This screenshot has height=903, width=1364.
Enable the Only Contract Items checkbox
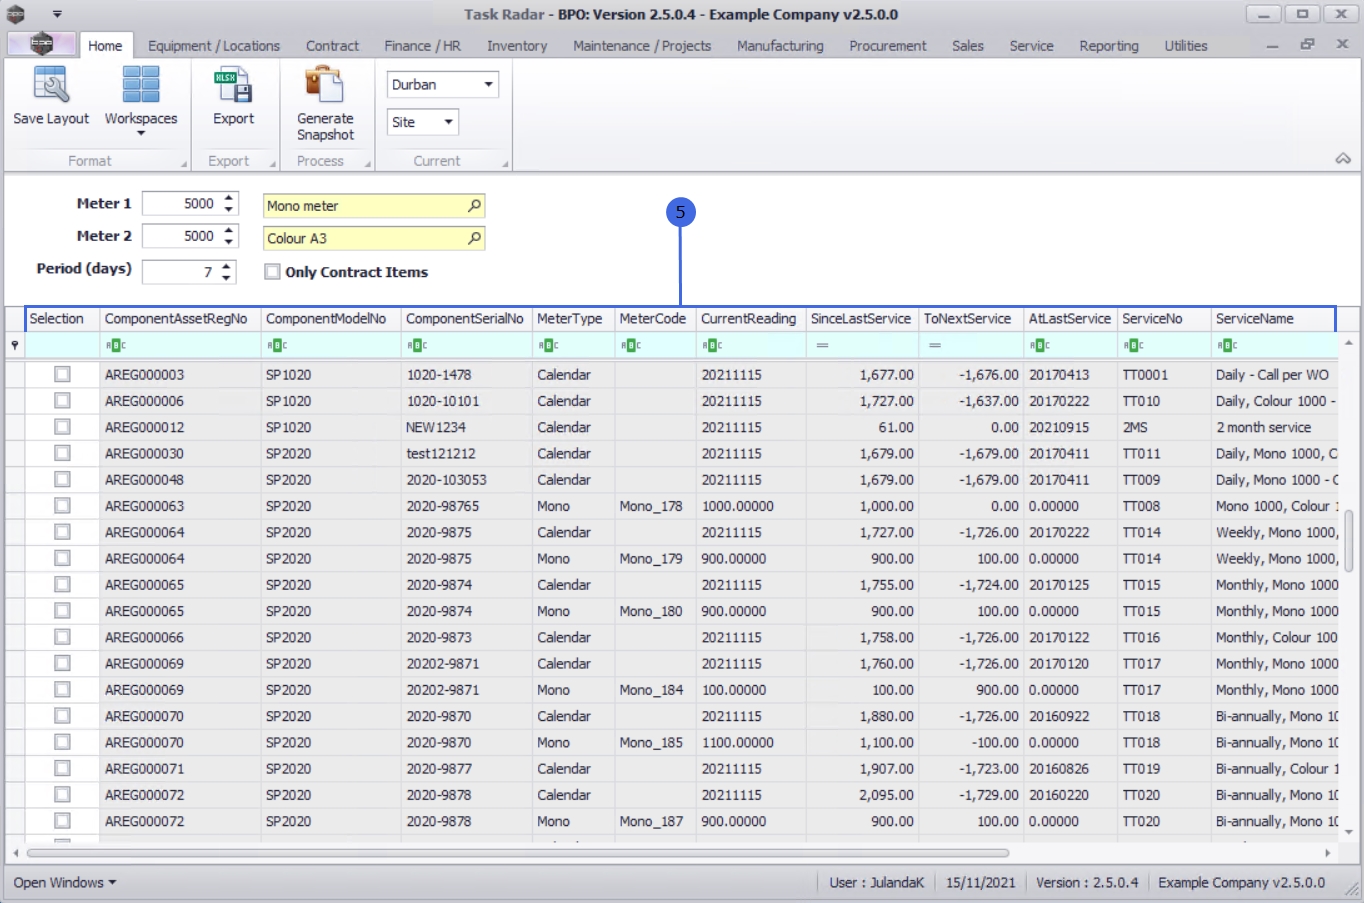click(272, 272)
